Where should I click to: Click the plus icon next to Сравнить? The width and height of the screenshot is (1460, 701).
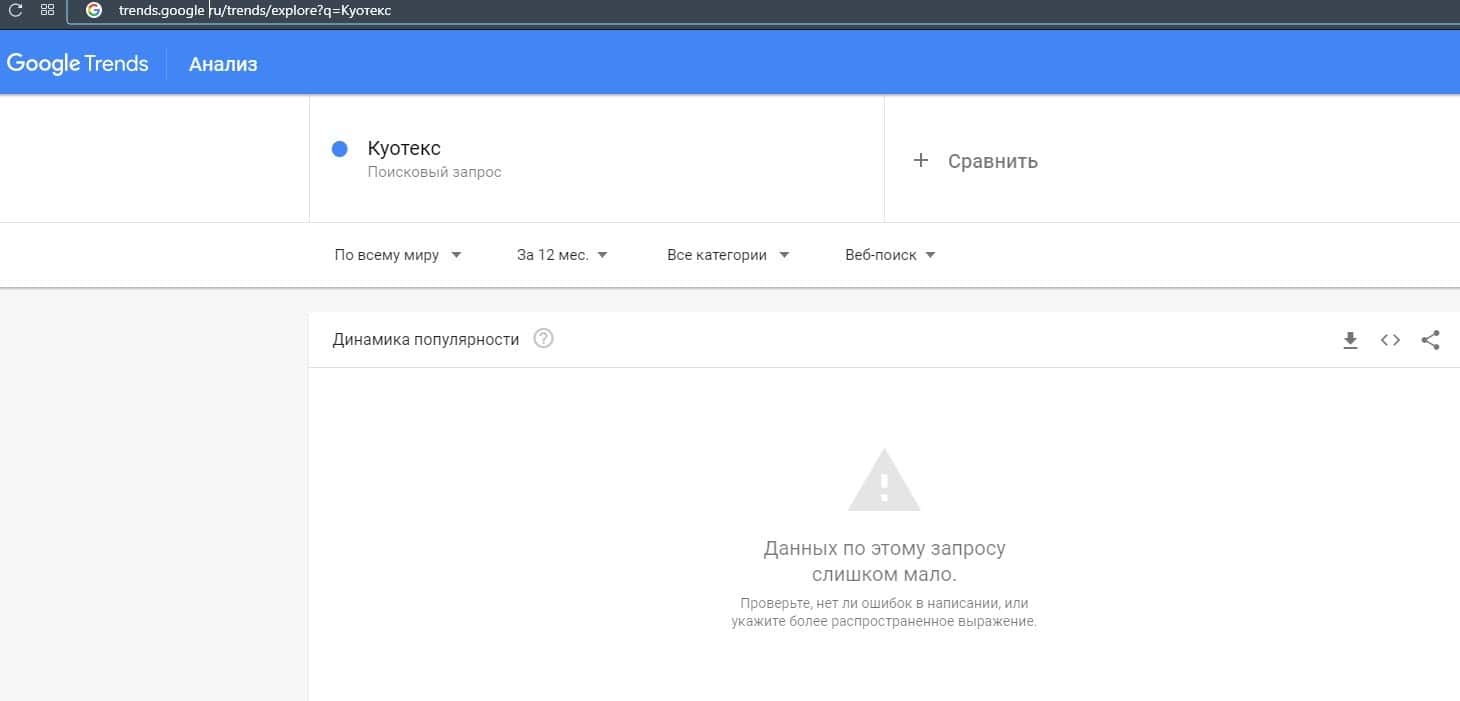click(x=921, y=160)
